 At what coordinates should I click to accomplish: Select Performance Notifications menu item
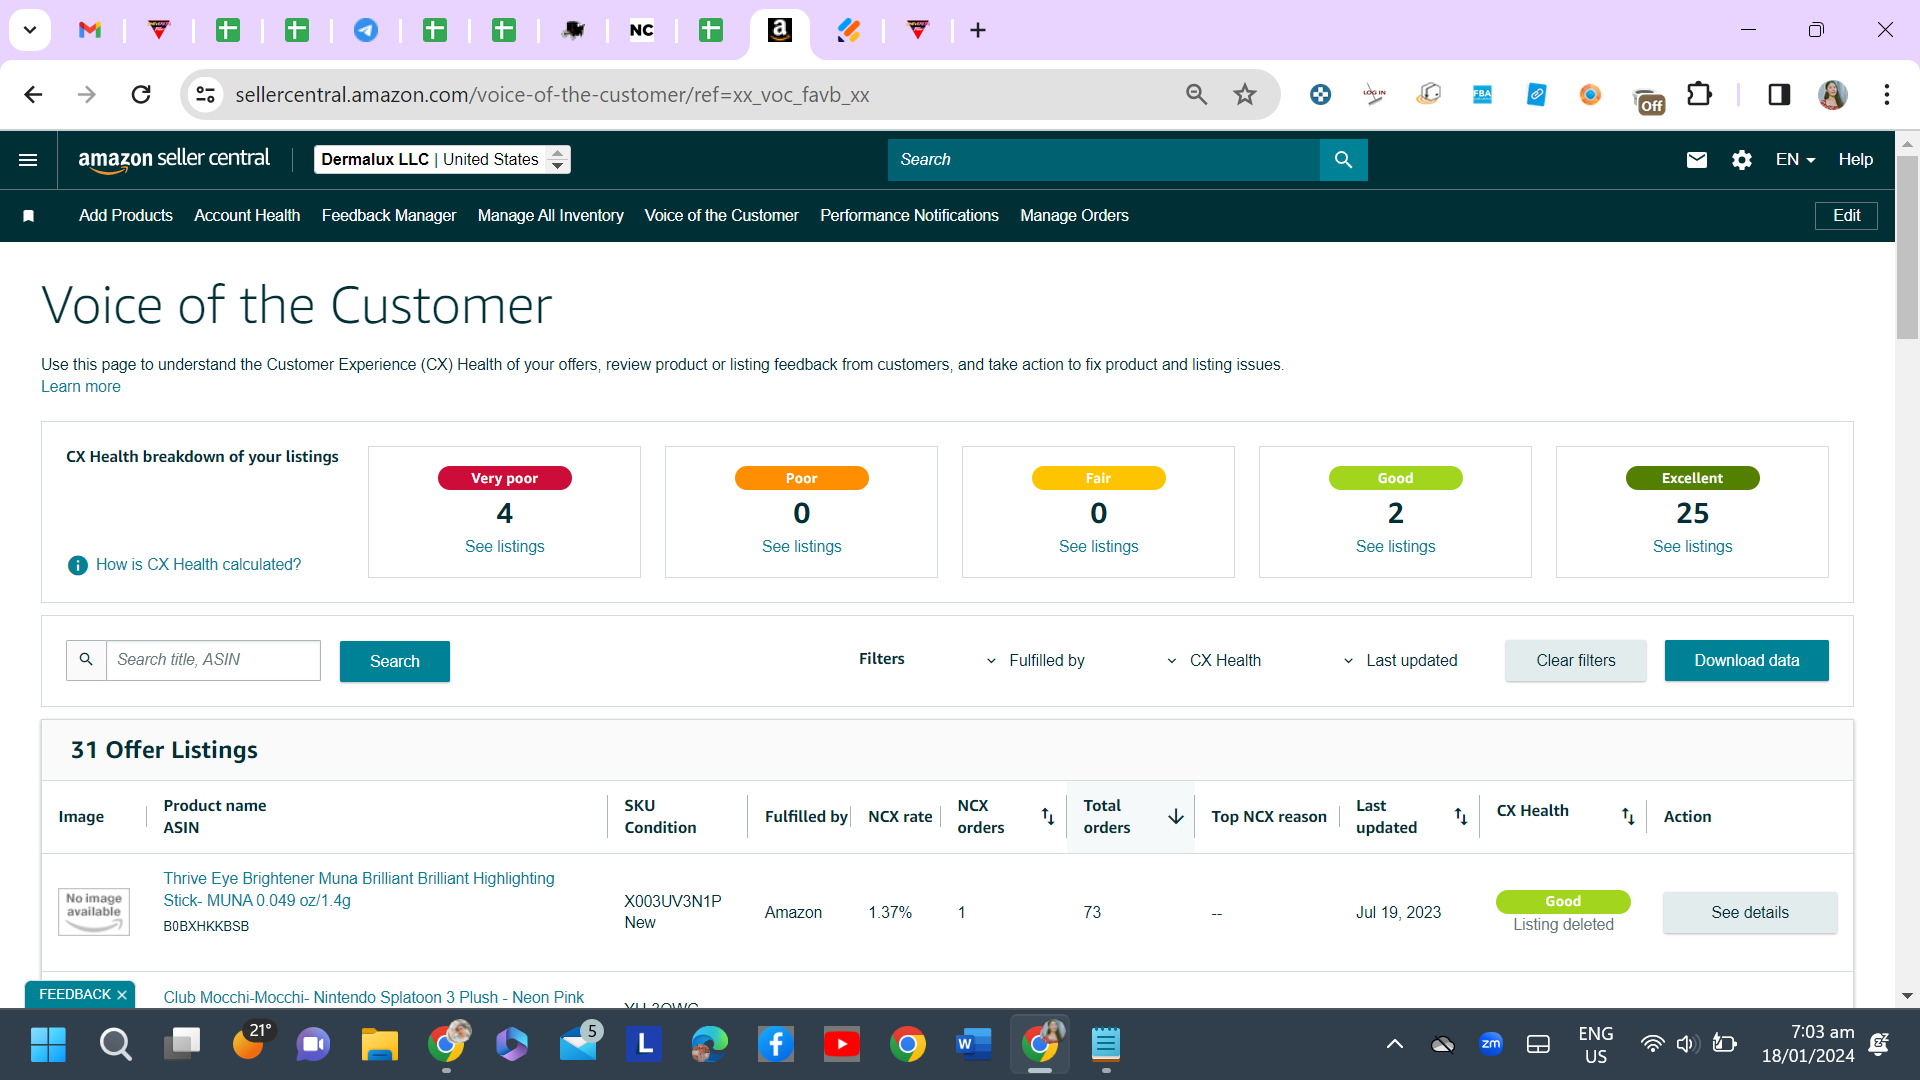pyautogui.click(x=909, y=216)
